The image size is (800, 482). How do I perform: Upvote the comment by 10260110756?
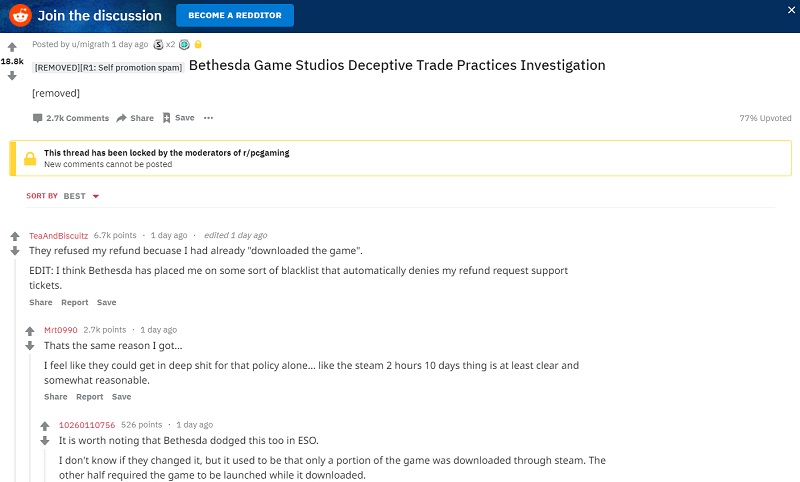[x=44, y=425]
